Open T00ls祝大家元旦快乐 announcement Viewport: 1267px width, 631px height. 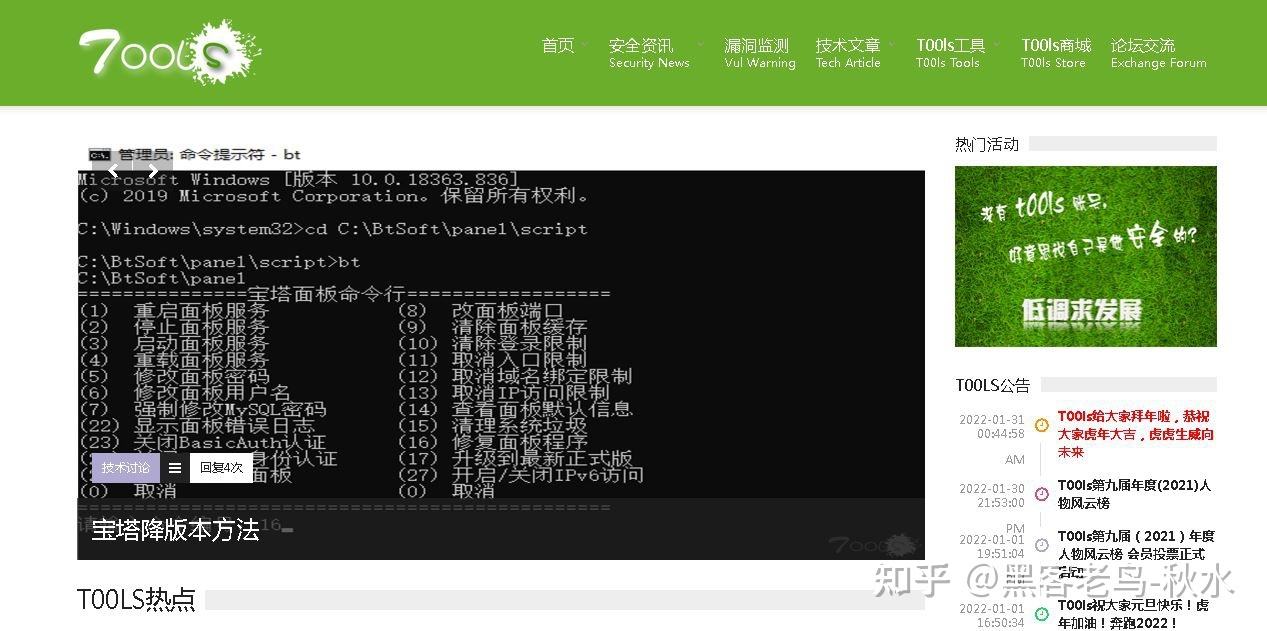[x=1134, y=614]
